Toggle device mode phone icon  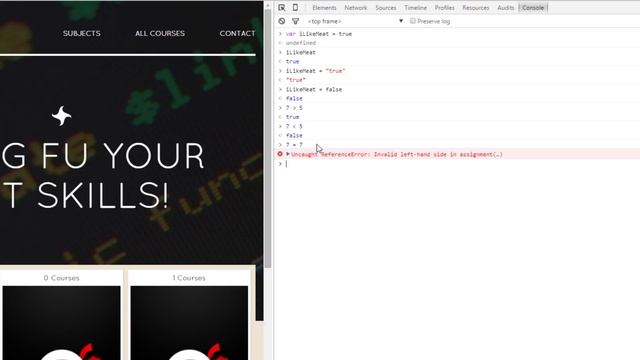pyautogui.click(x=295, y=8)
